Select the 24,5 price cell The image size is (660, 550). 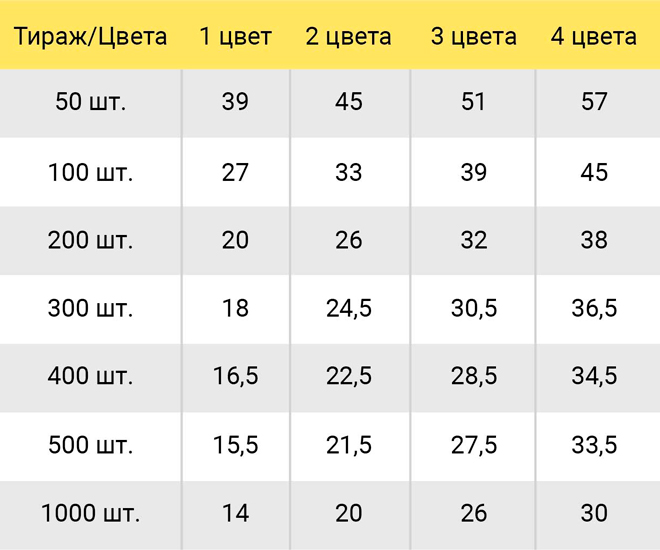point(349,308)
